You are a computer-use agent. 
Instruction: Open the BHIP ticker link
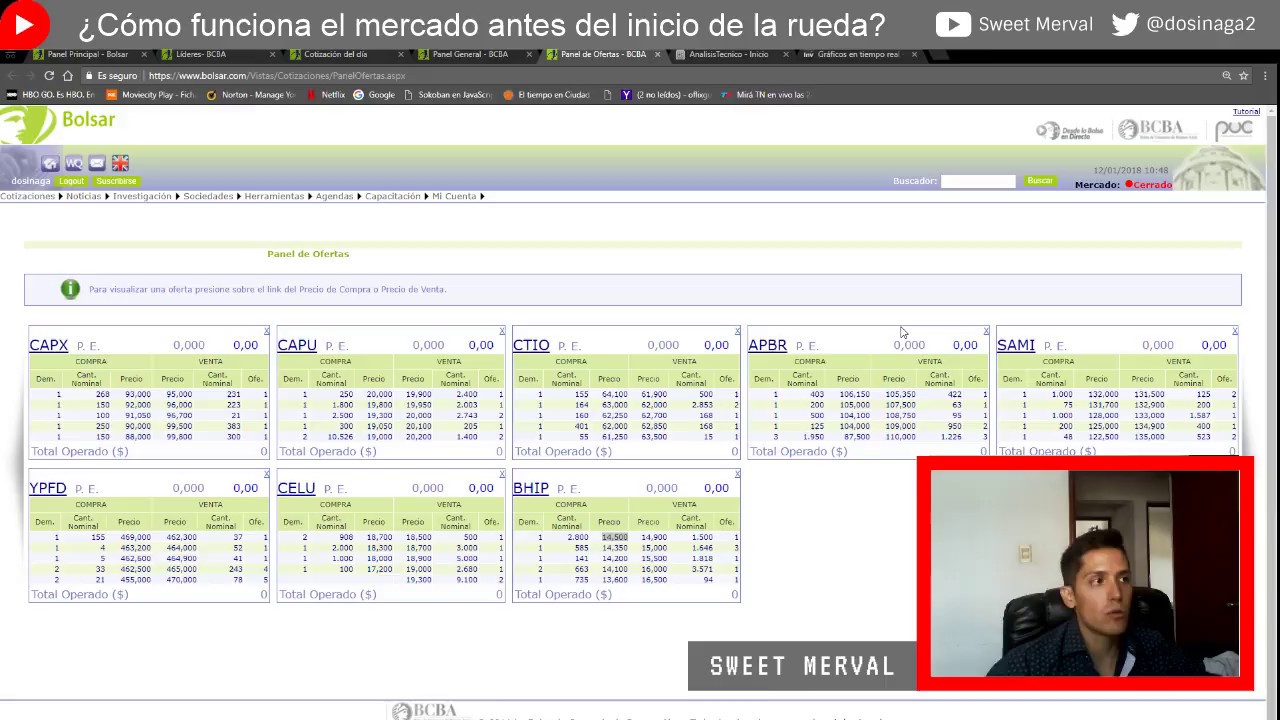click(x=530, y=488)
